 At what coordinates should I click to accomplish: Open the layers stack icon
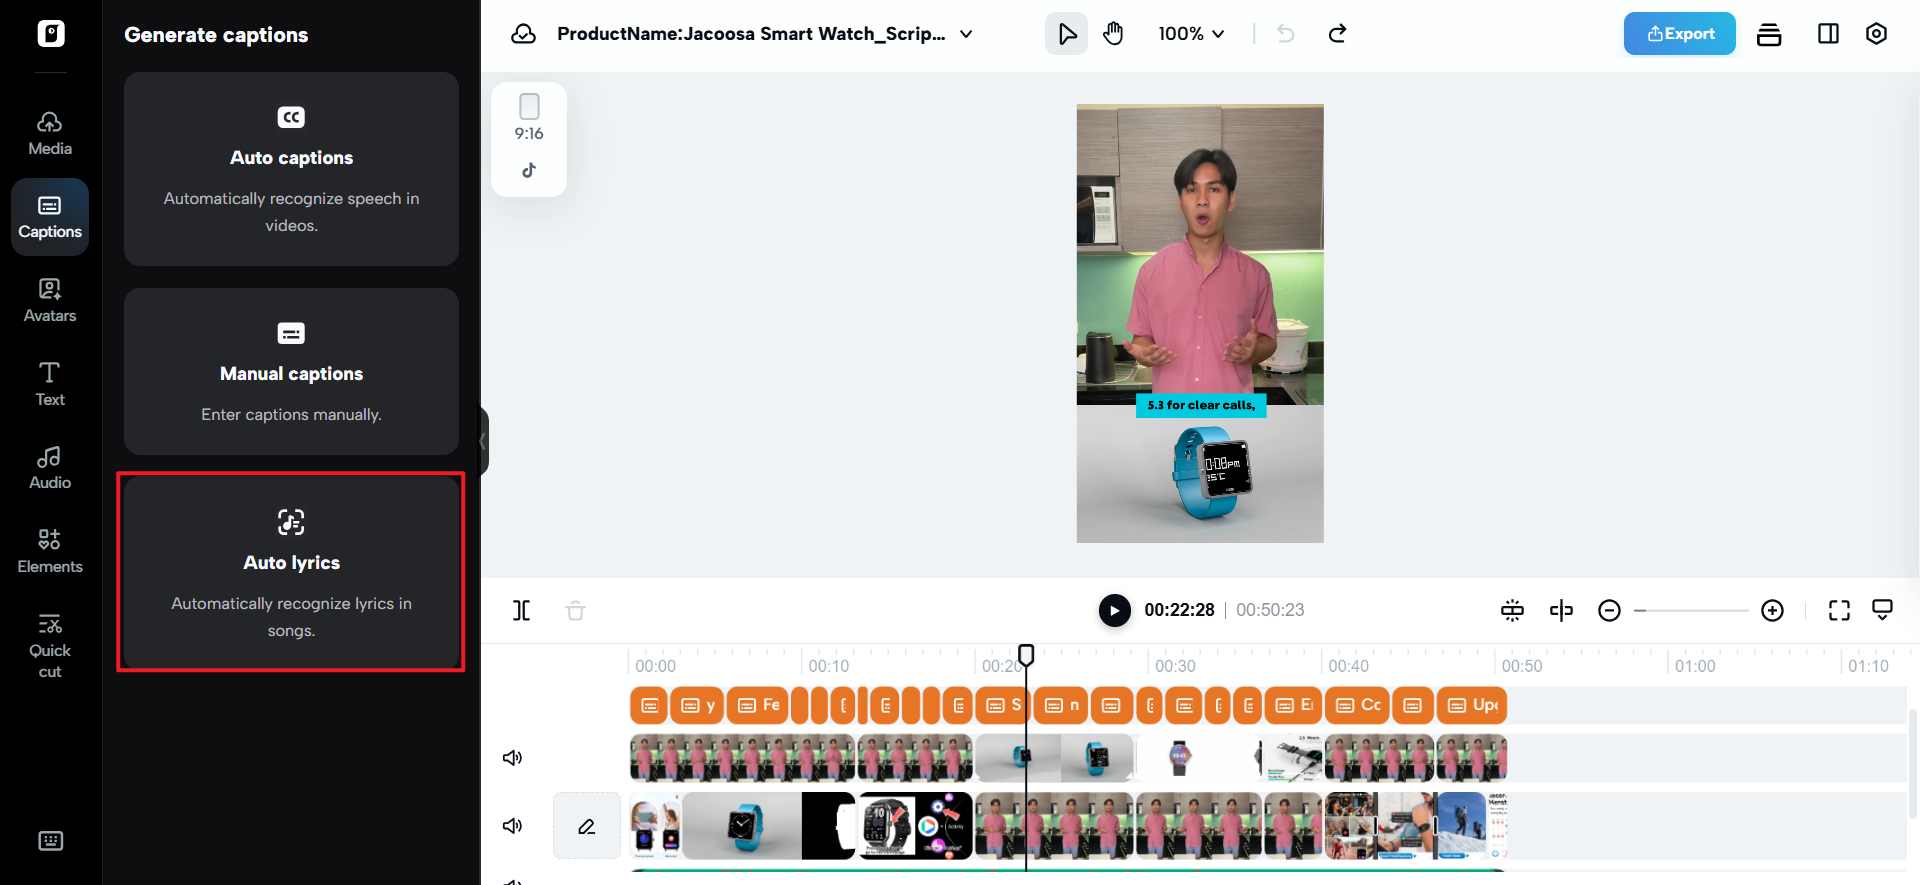click(1769, 34)
